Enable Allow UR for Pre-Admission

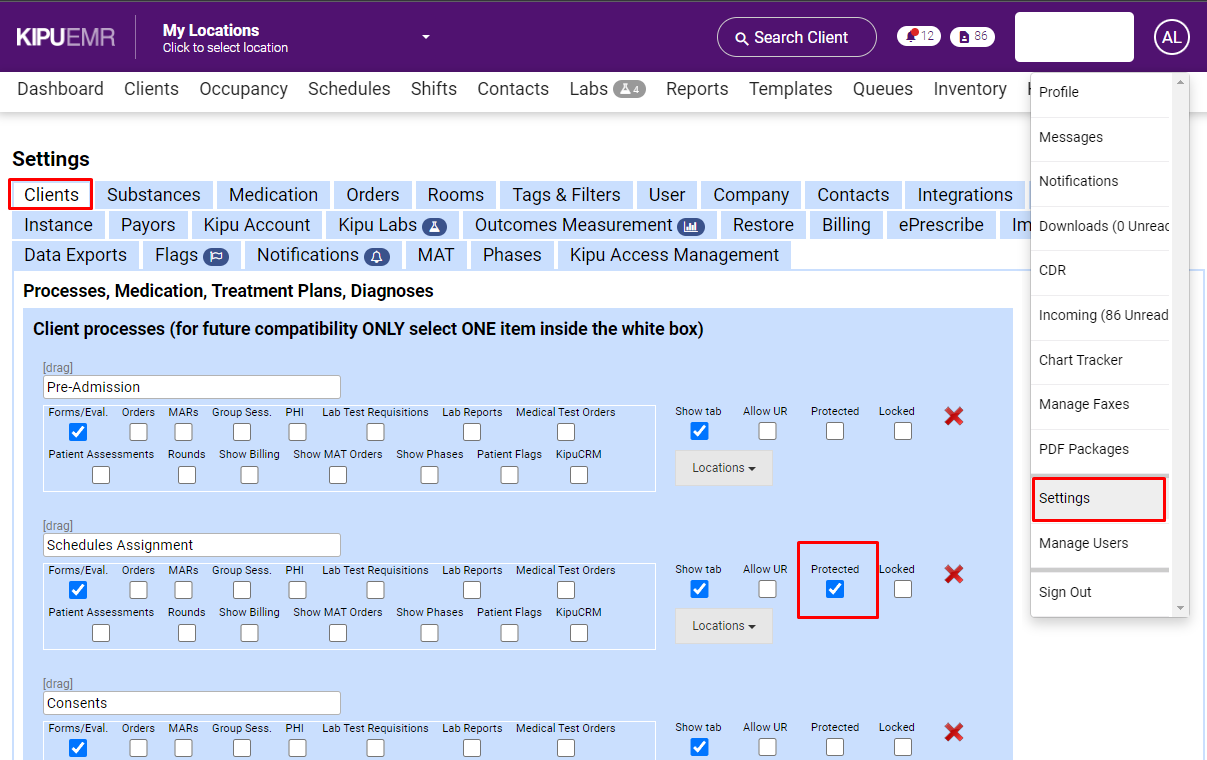click(767, 431)
